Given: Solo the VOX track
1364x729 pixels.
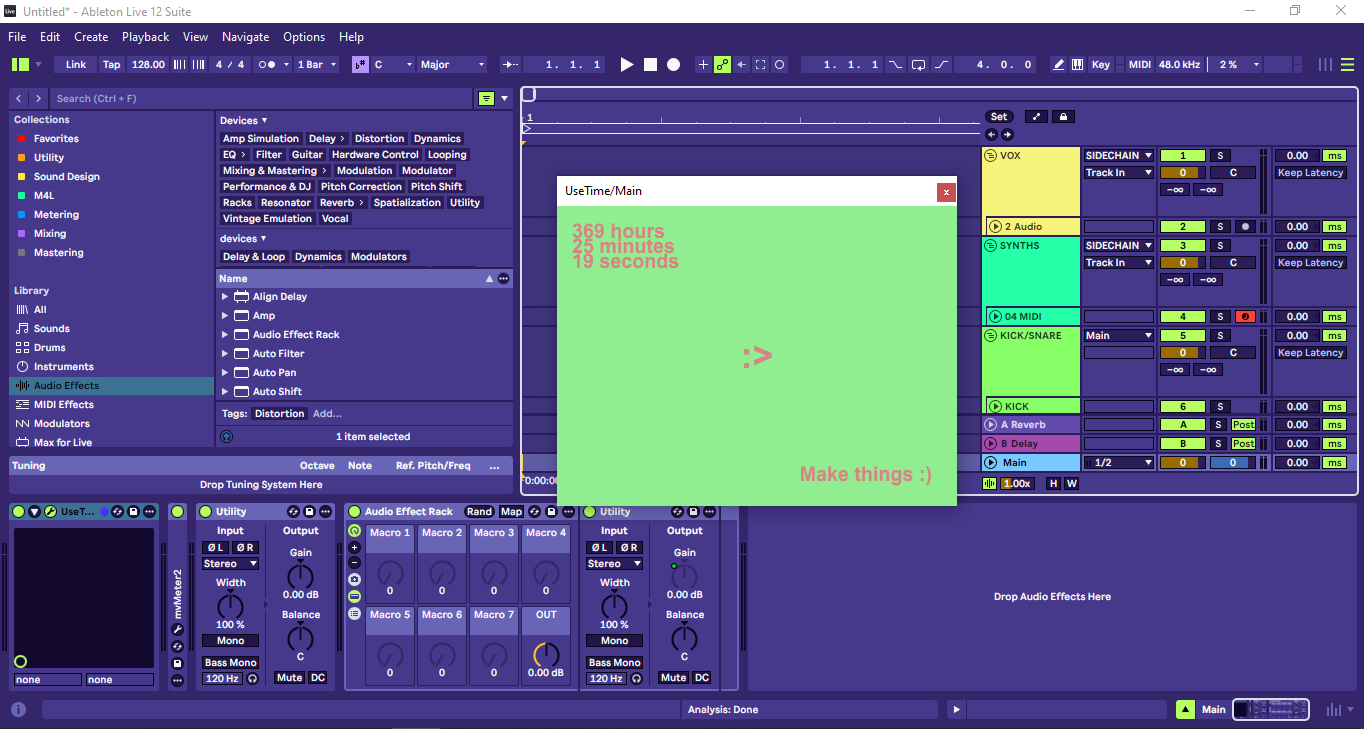Looking at the screenshot, I should [1219, 156].
